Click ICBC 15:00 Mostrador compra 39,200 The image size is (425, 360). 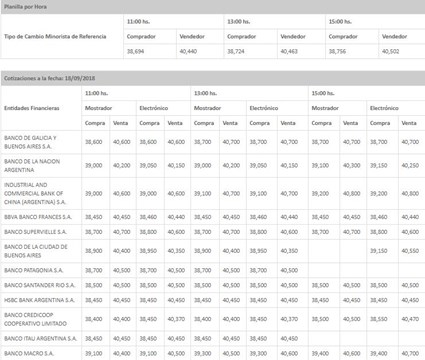[320, 193]
